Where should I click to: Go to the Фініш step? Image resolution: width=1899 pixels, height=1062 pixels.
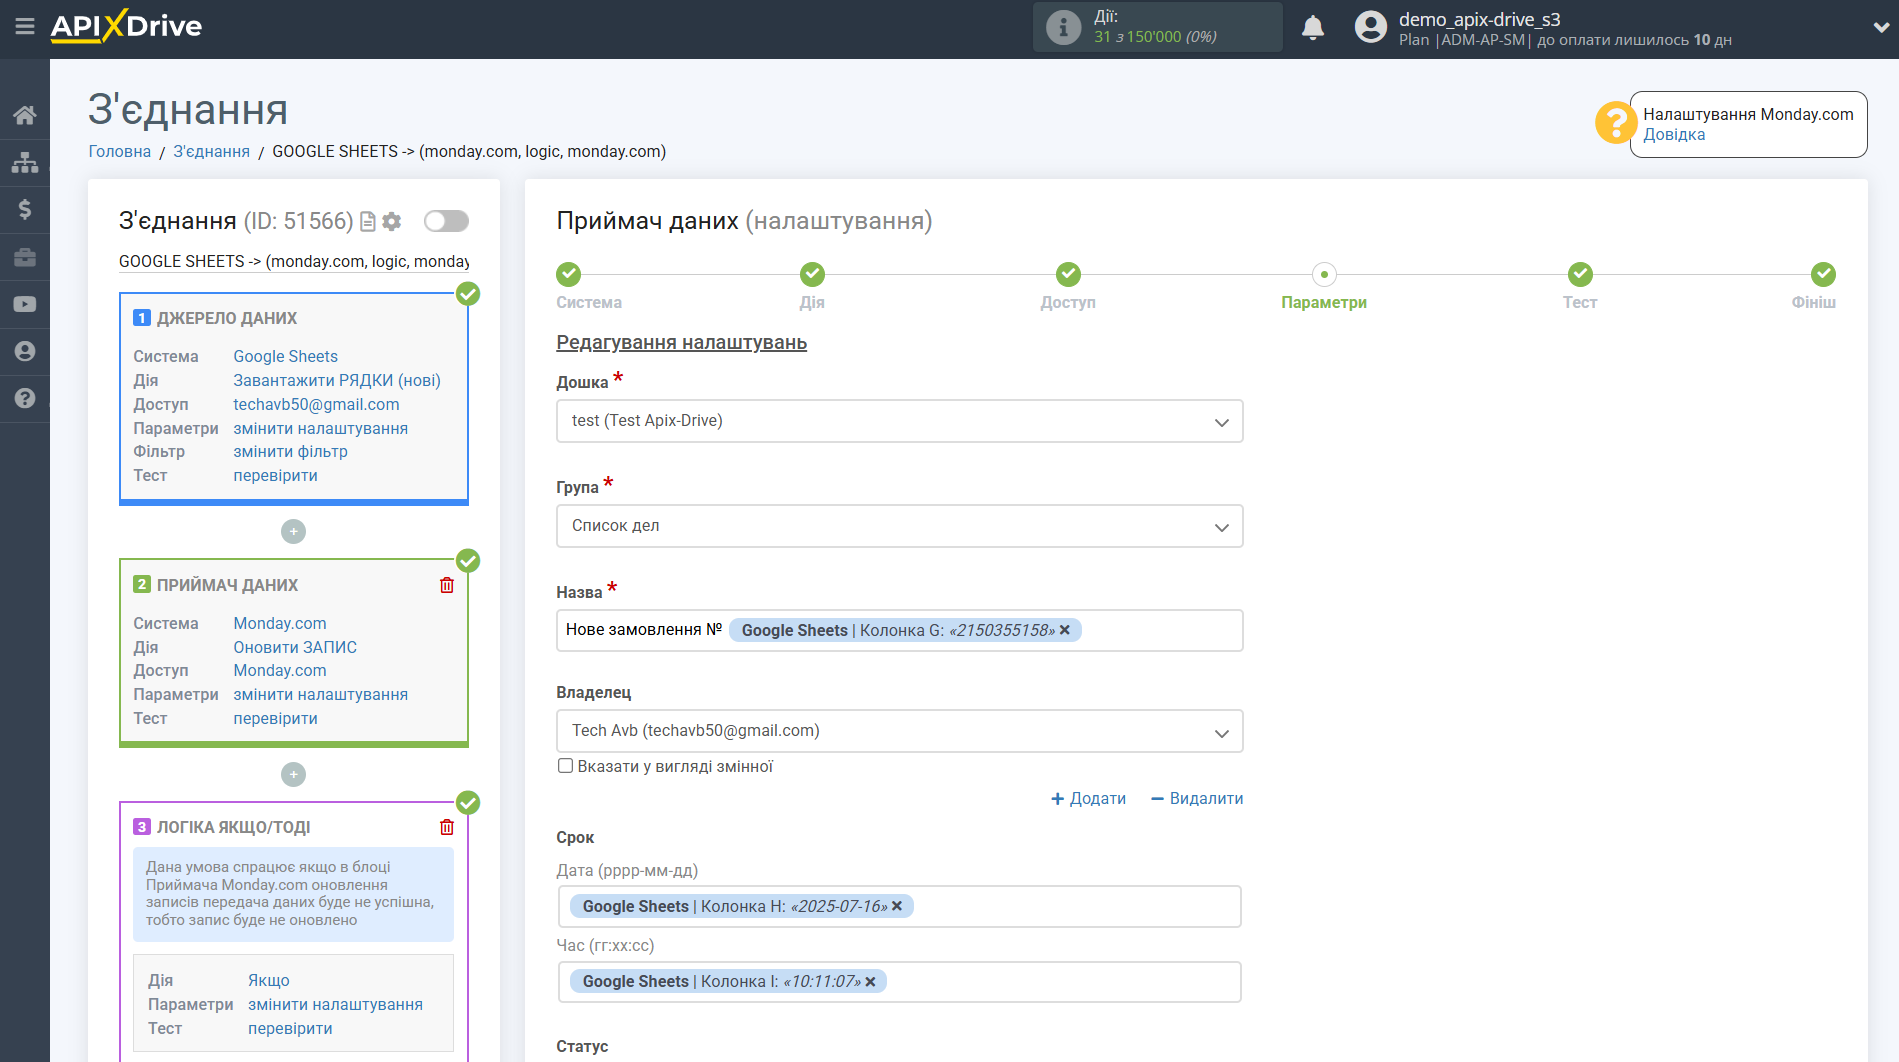coord(1823,274)
